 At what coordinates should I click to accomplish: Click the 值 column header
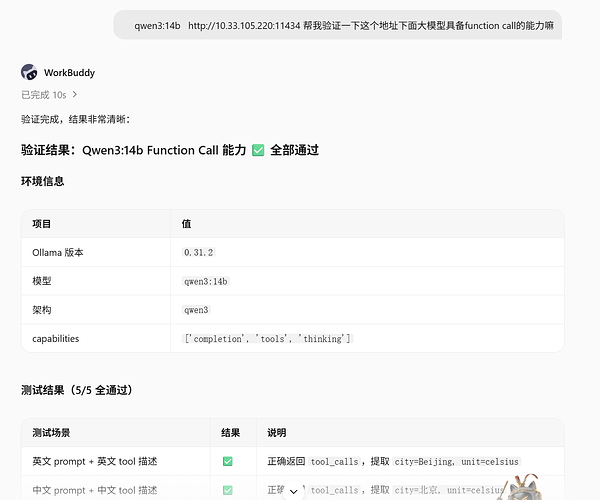pos(186,224)
